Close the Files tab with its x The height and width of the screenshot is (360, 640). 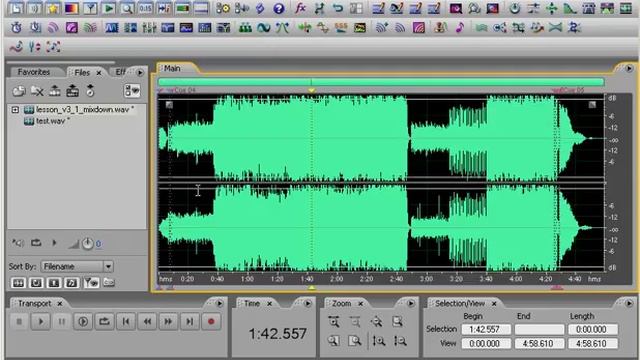point(99,73)
